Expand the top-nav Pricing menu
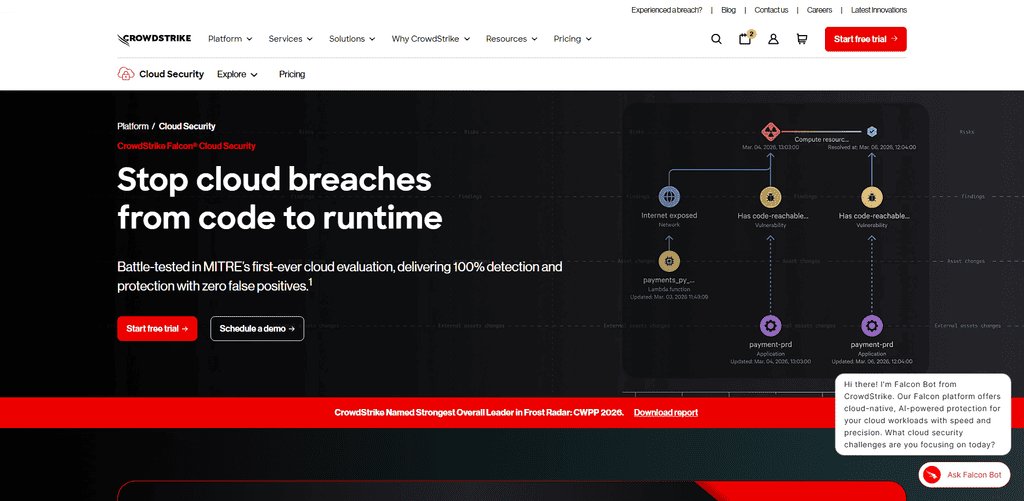The image size is (1024, 501). (572, 39)
